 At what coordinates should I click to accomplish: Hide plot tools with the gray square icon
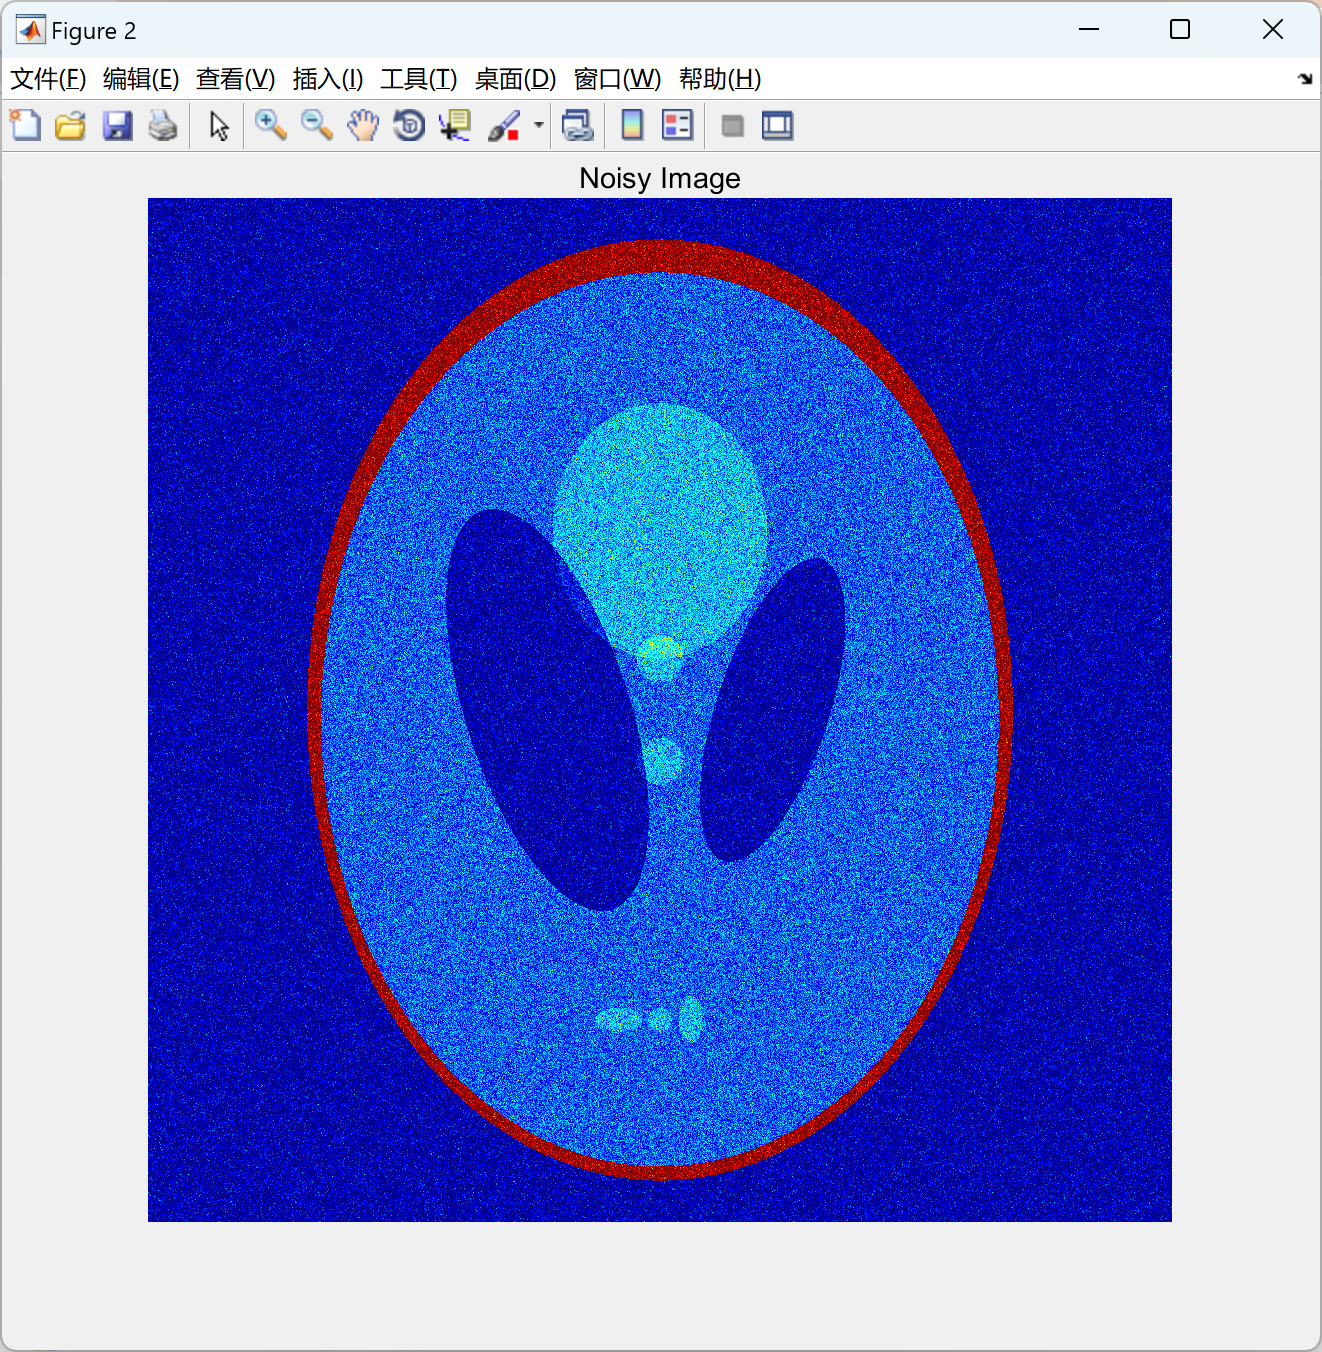732,126
